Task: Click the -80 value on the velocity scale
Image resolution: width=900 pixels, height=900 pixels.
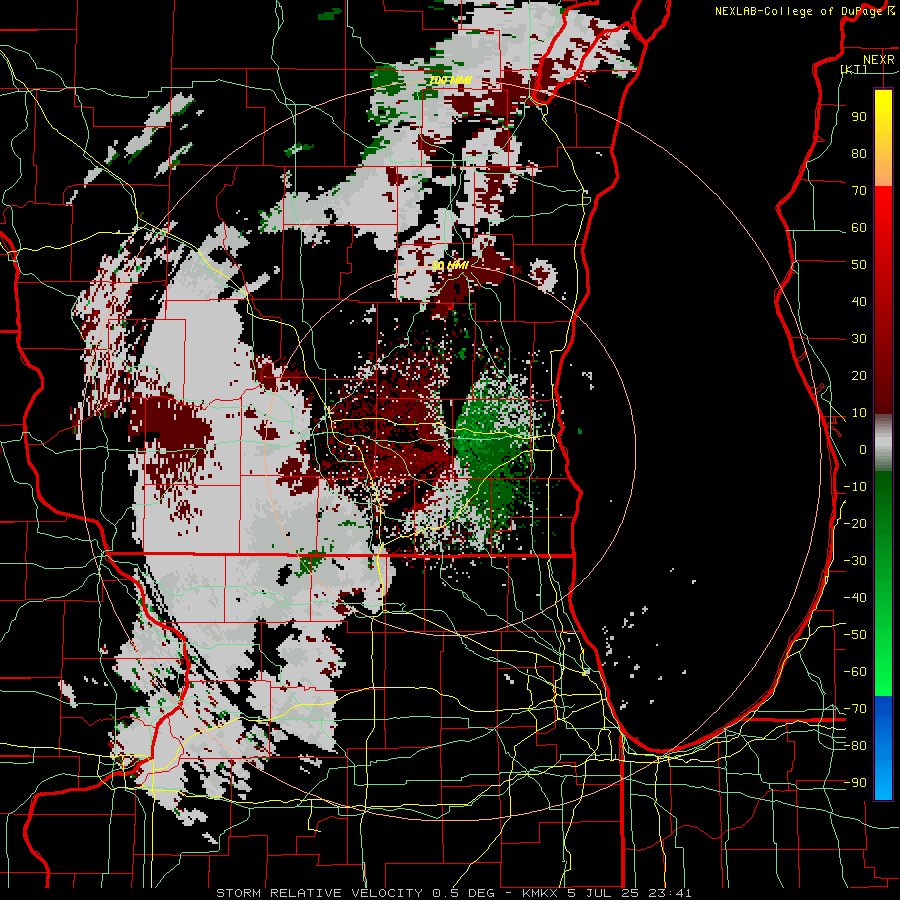Action: [x=855, y=746]
